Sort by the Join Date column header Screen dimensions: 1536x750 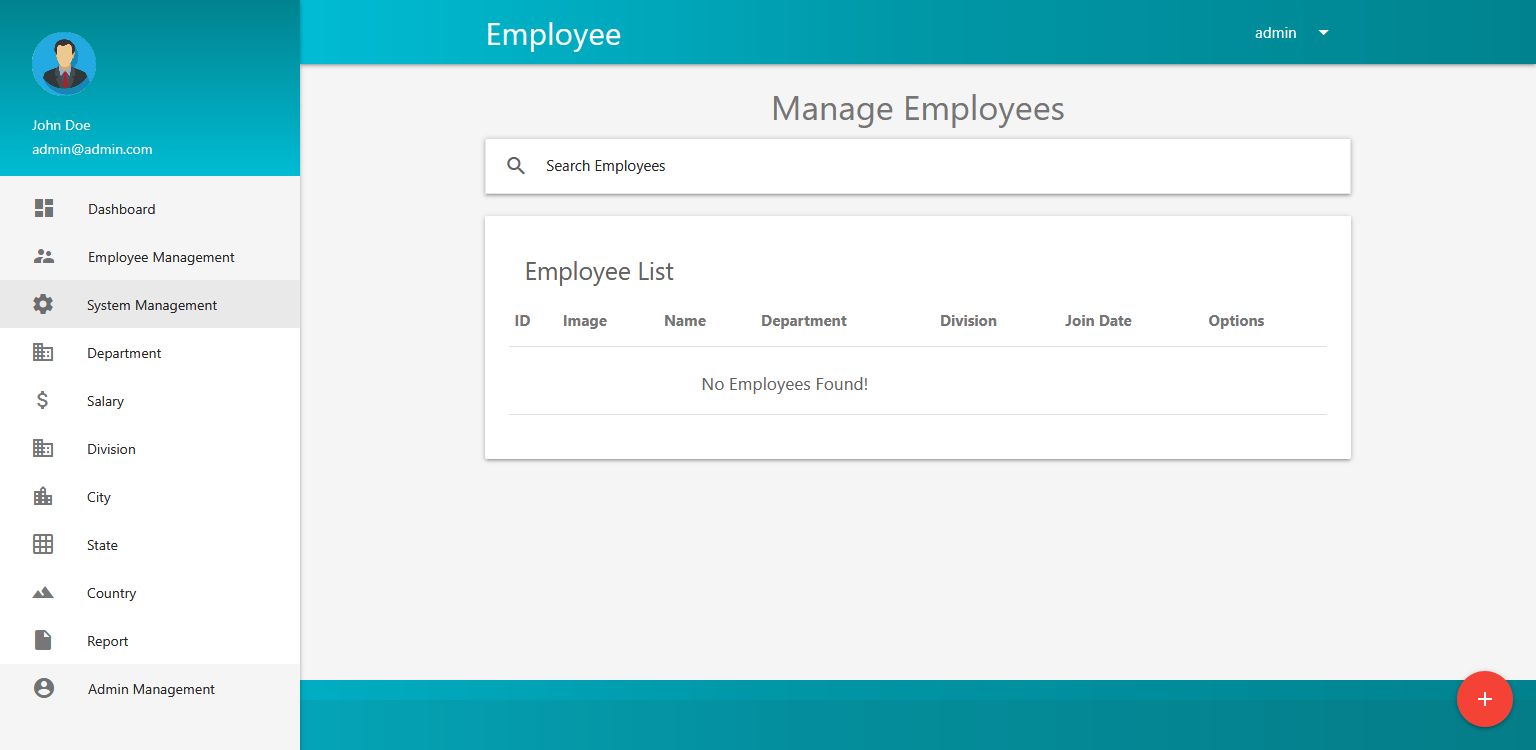[1098, 321]
